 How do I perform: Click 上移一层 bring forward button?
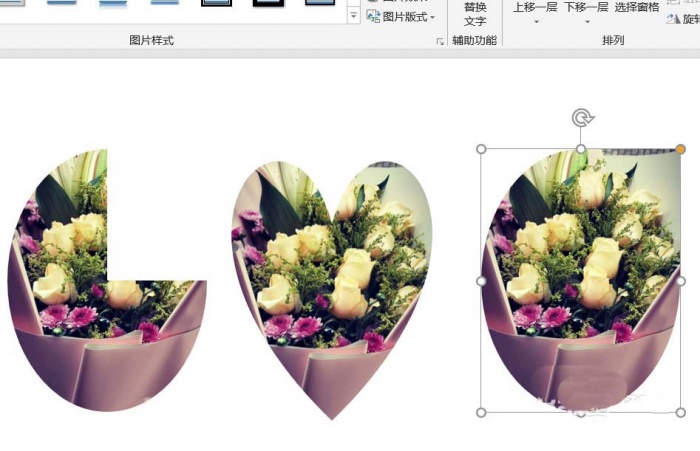coord(535,7)
